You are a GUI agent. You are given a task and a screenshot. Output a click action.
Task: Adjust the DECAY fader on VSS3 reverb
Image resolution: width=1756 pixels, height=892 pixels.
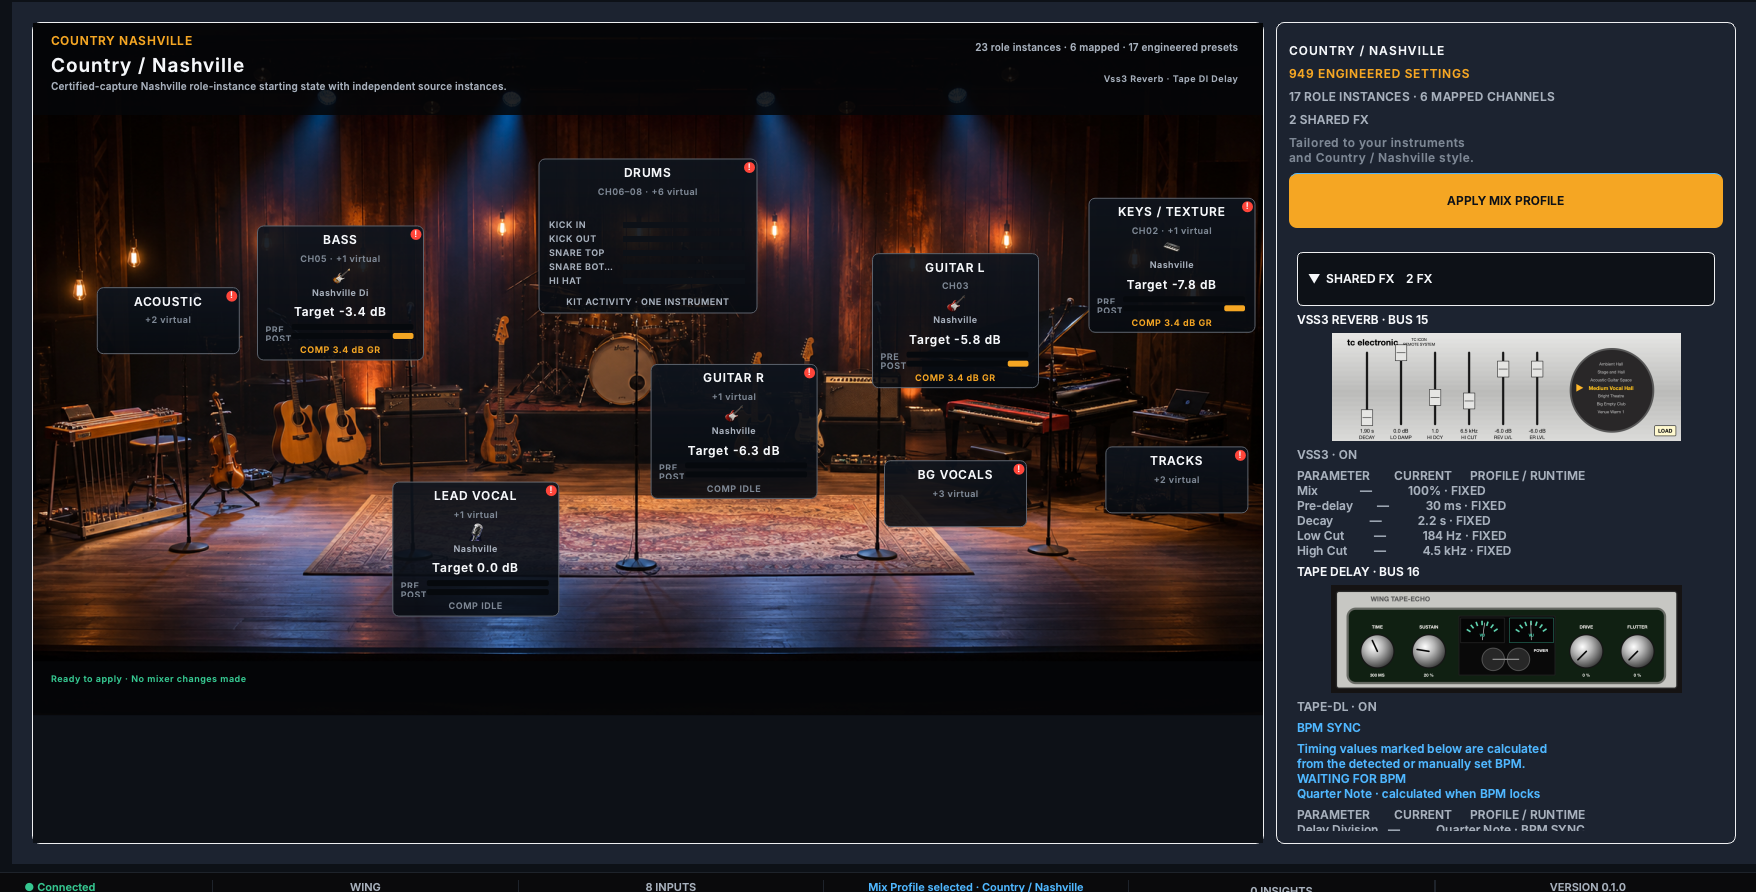pyautogui.click(x=1367, y=417)
